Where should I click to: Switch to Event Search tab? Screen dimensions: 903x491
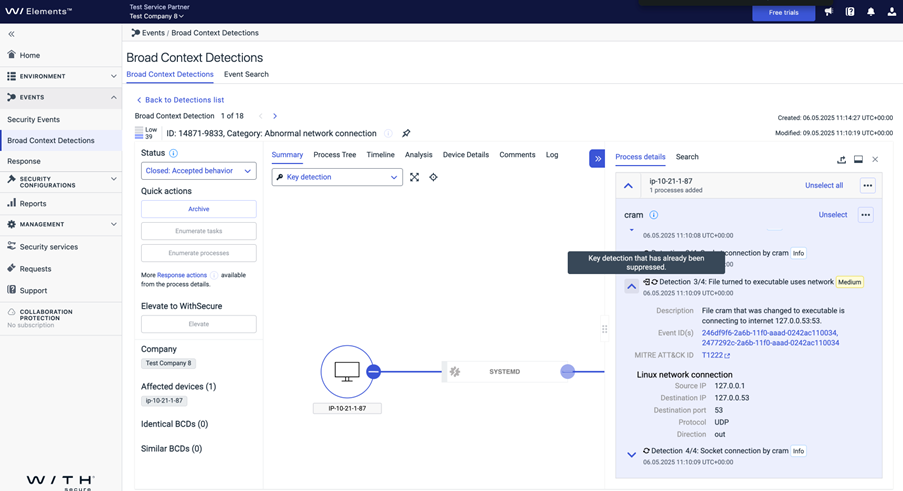pos(246,74)
